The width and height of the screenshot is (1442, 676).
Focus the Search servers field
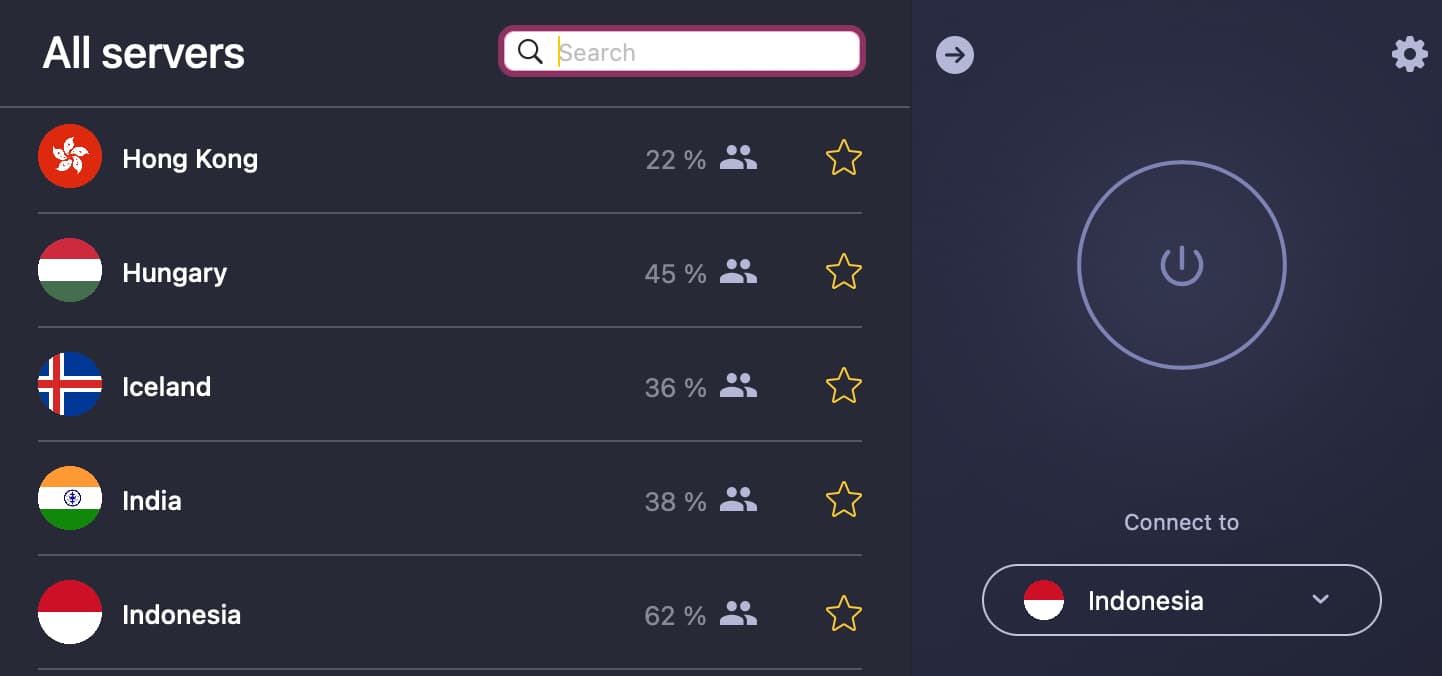(682, 52)
